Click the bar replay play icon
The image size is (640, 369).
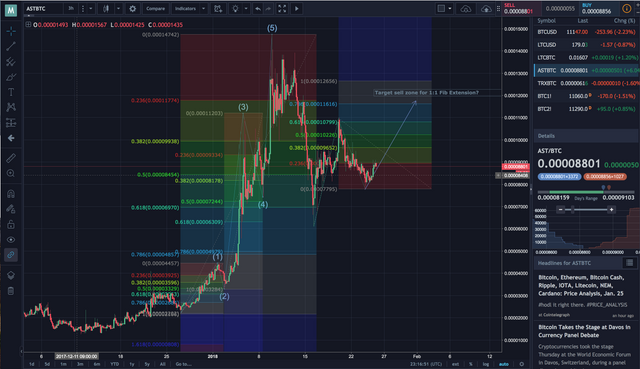click(297, 9)
